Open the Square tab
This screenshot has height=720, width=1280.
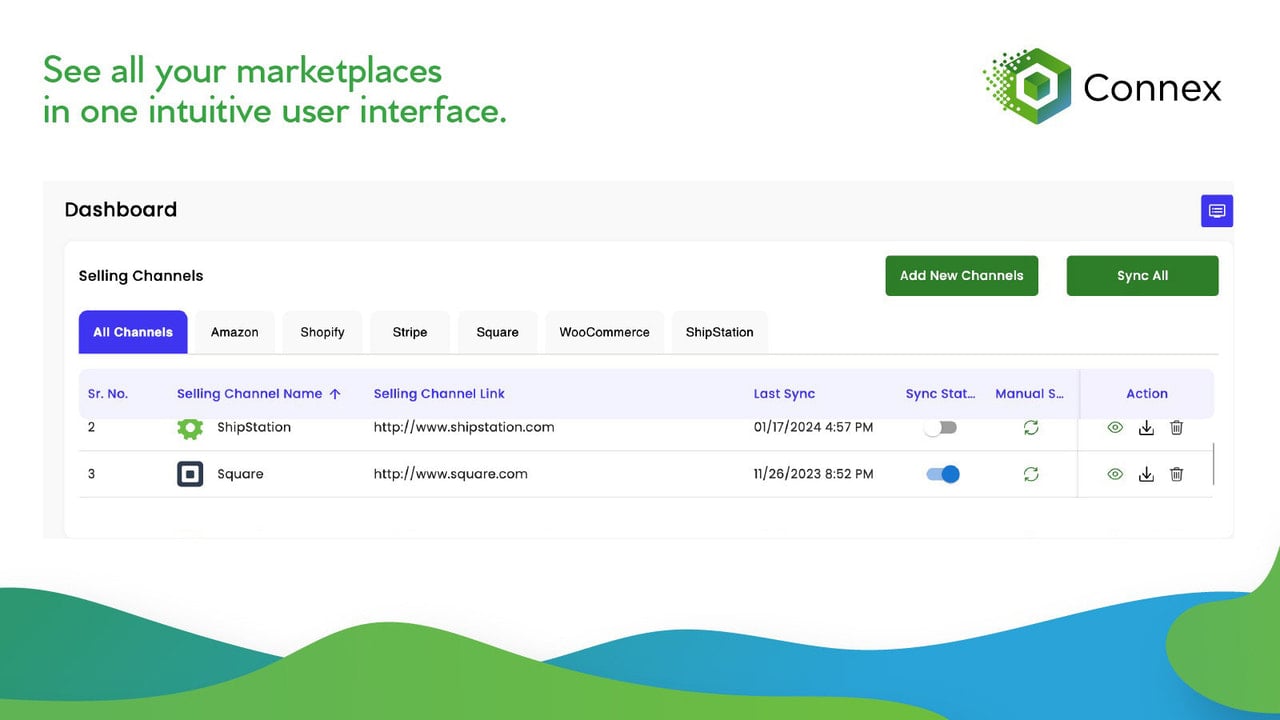pos(498,332)
